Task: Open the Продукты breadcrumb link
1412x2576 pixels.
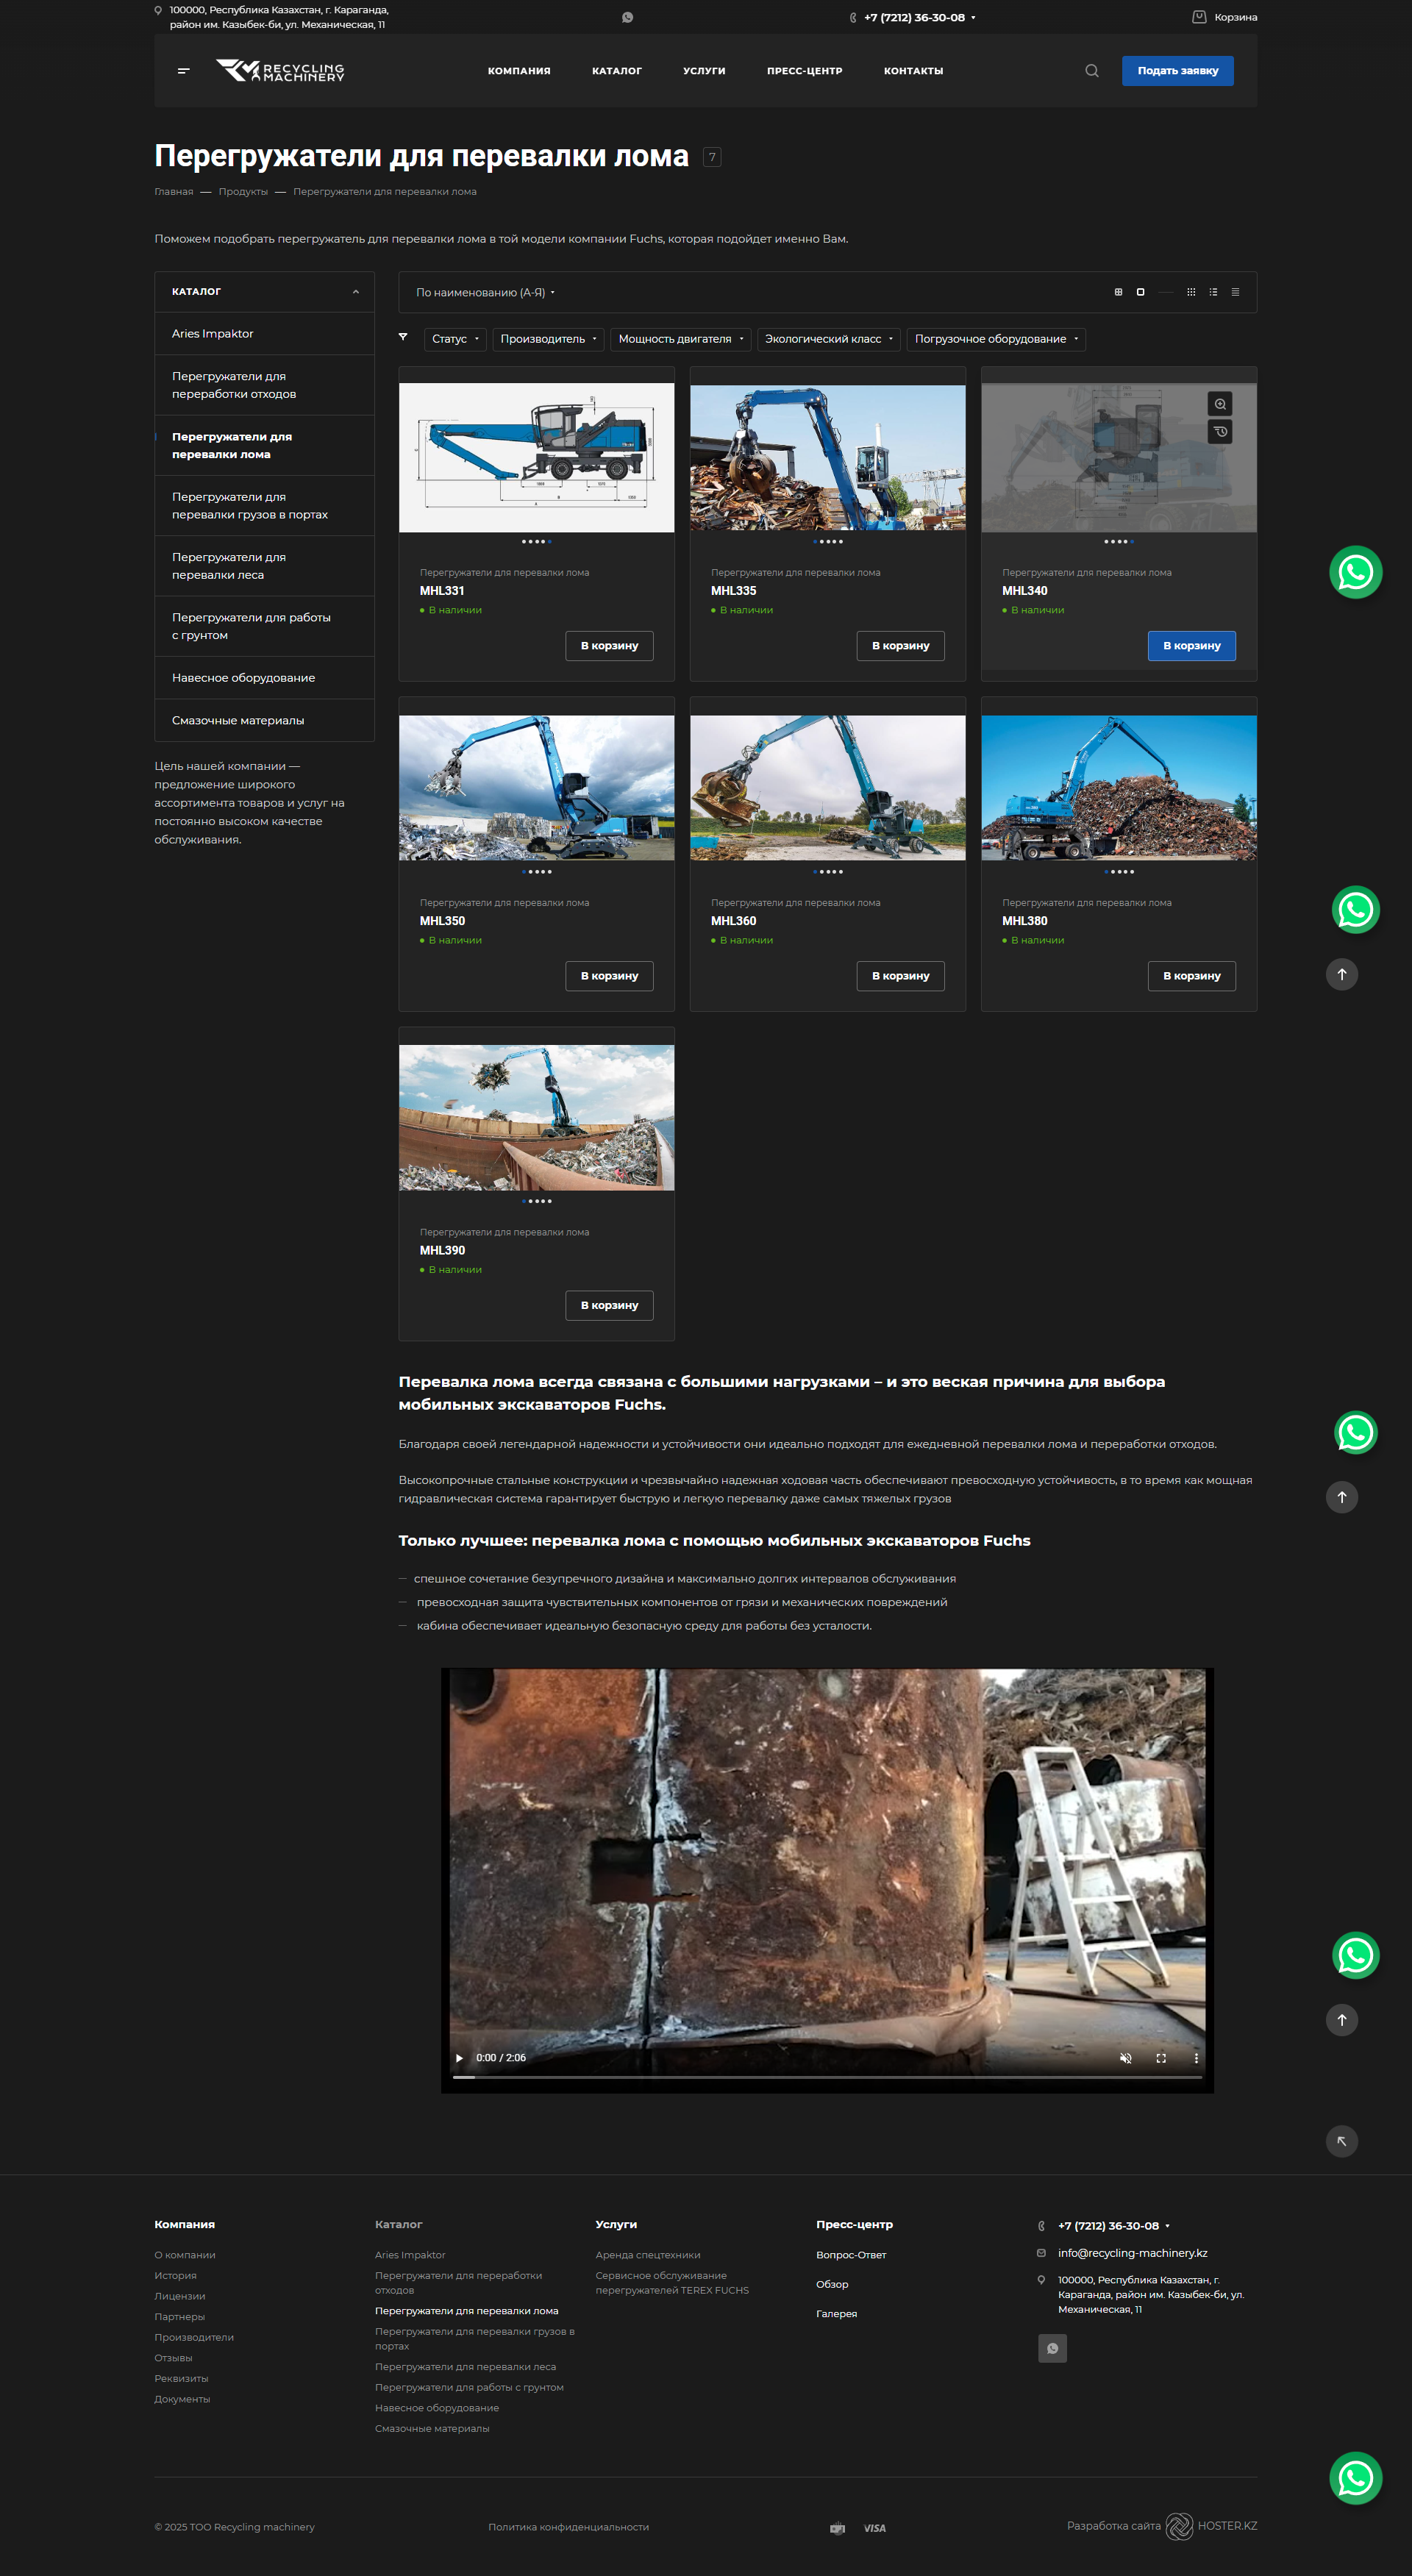Action: (243, 192)
